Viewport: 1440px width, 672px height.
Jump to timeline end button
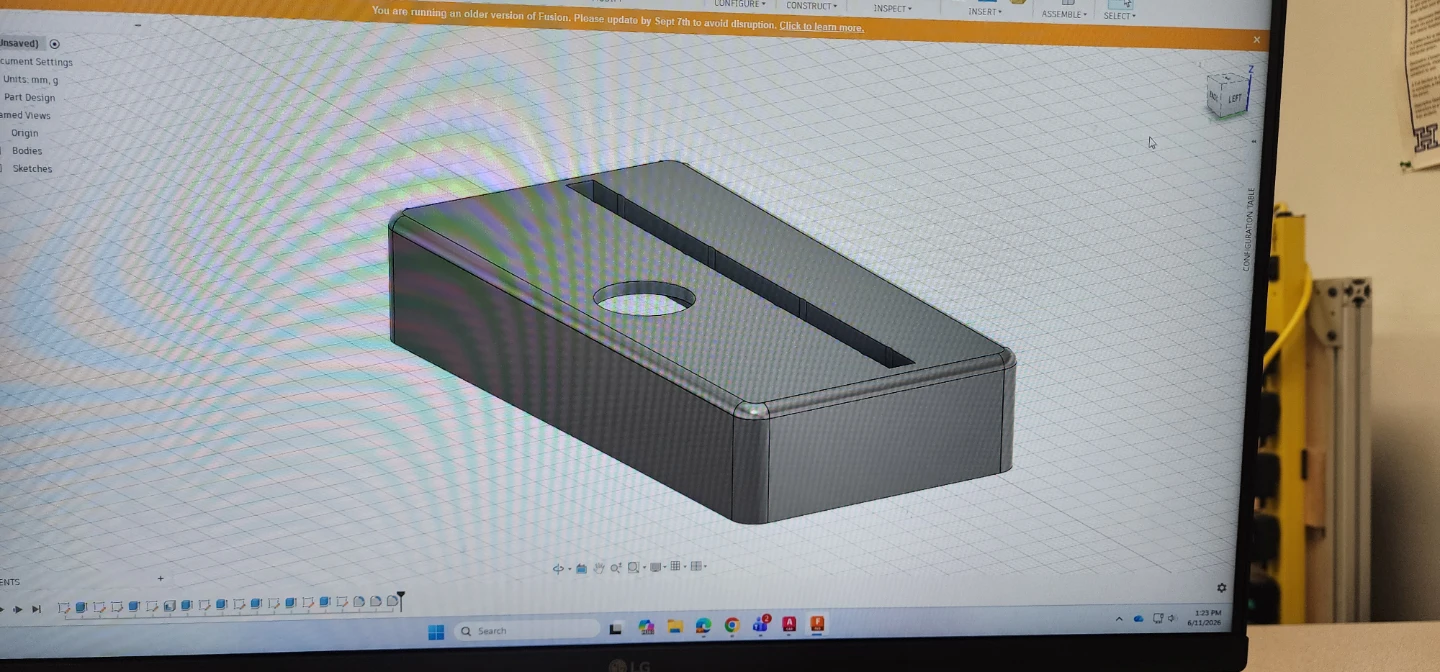point(36,609)
